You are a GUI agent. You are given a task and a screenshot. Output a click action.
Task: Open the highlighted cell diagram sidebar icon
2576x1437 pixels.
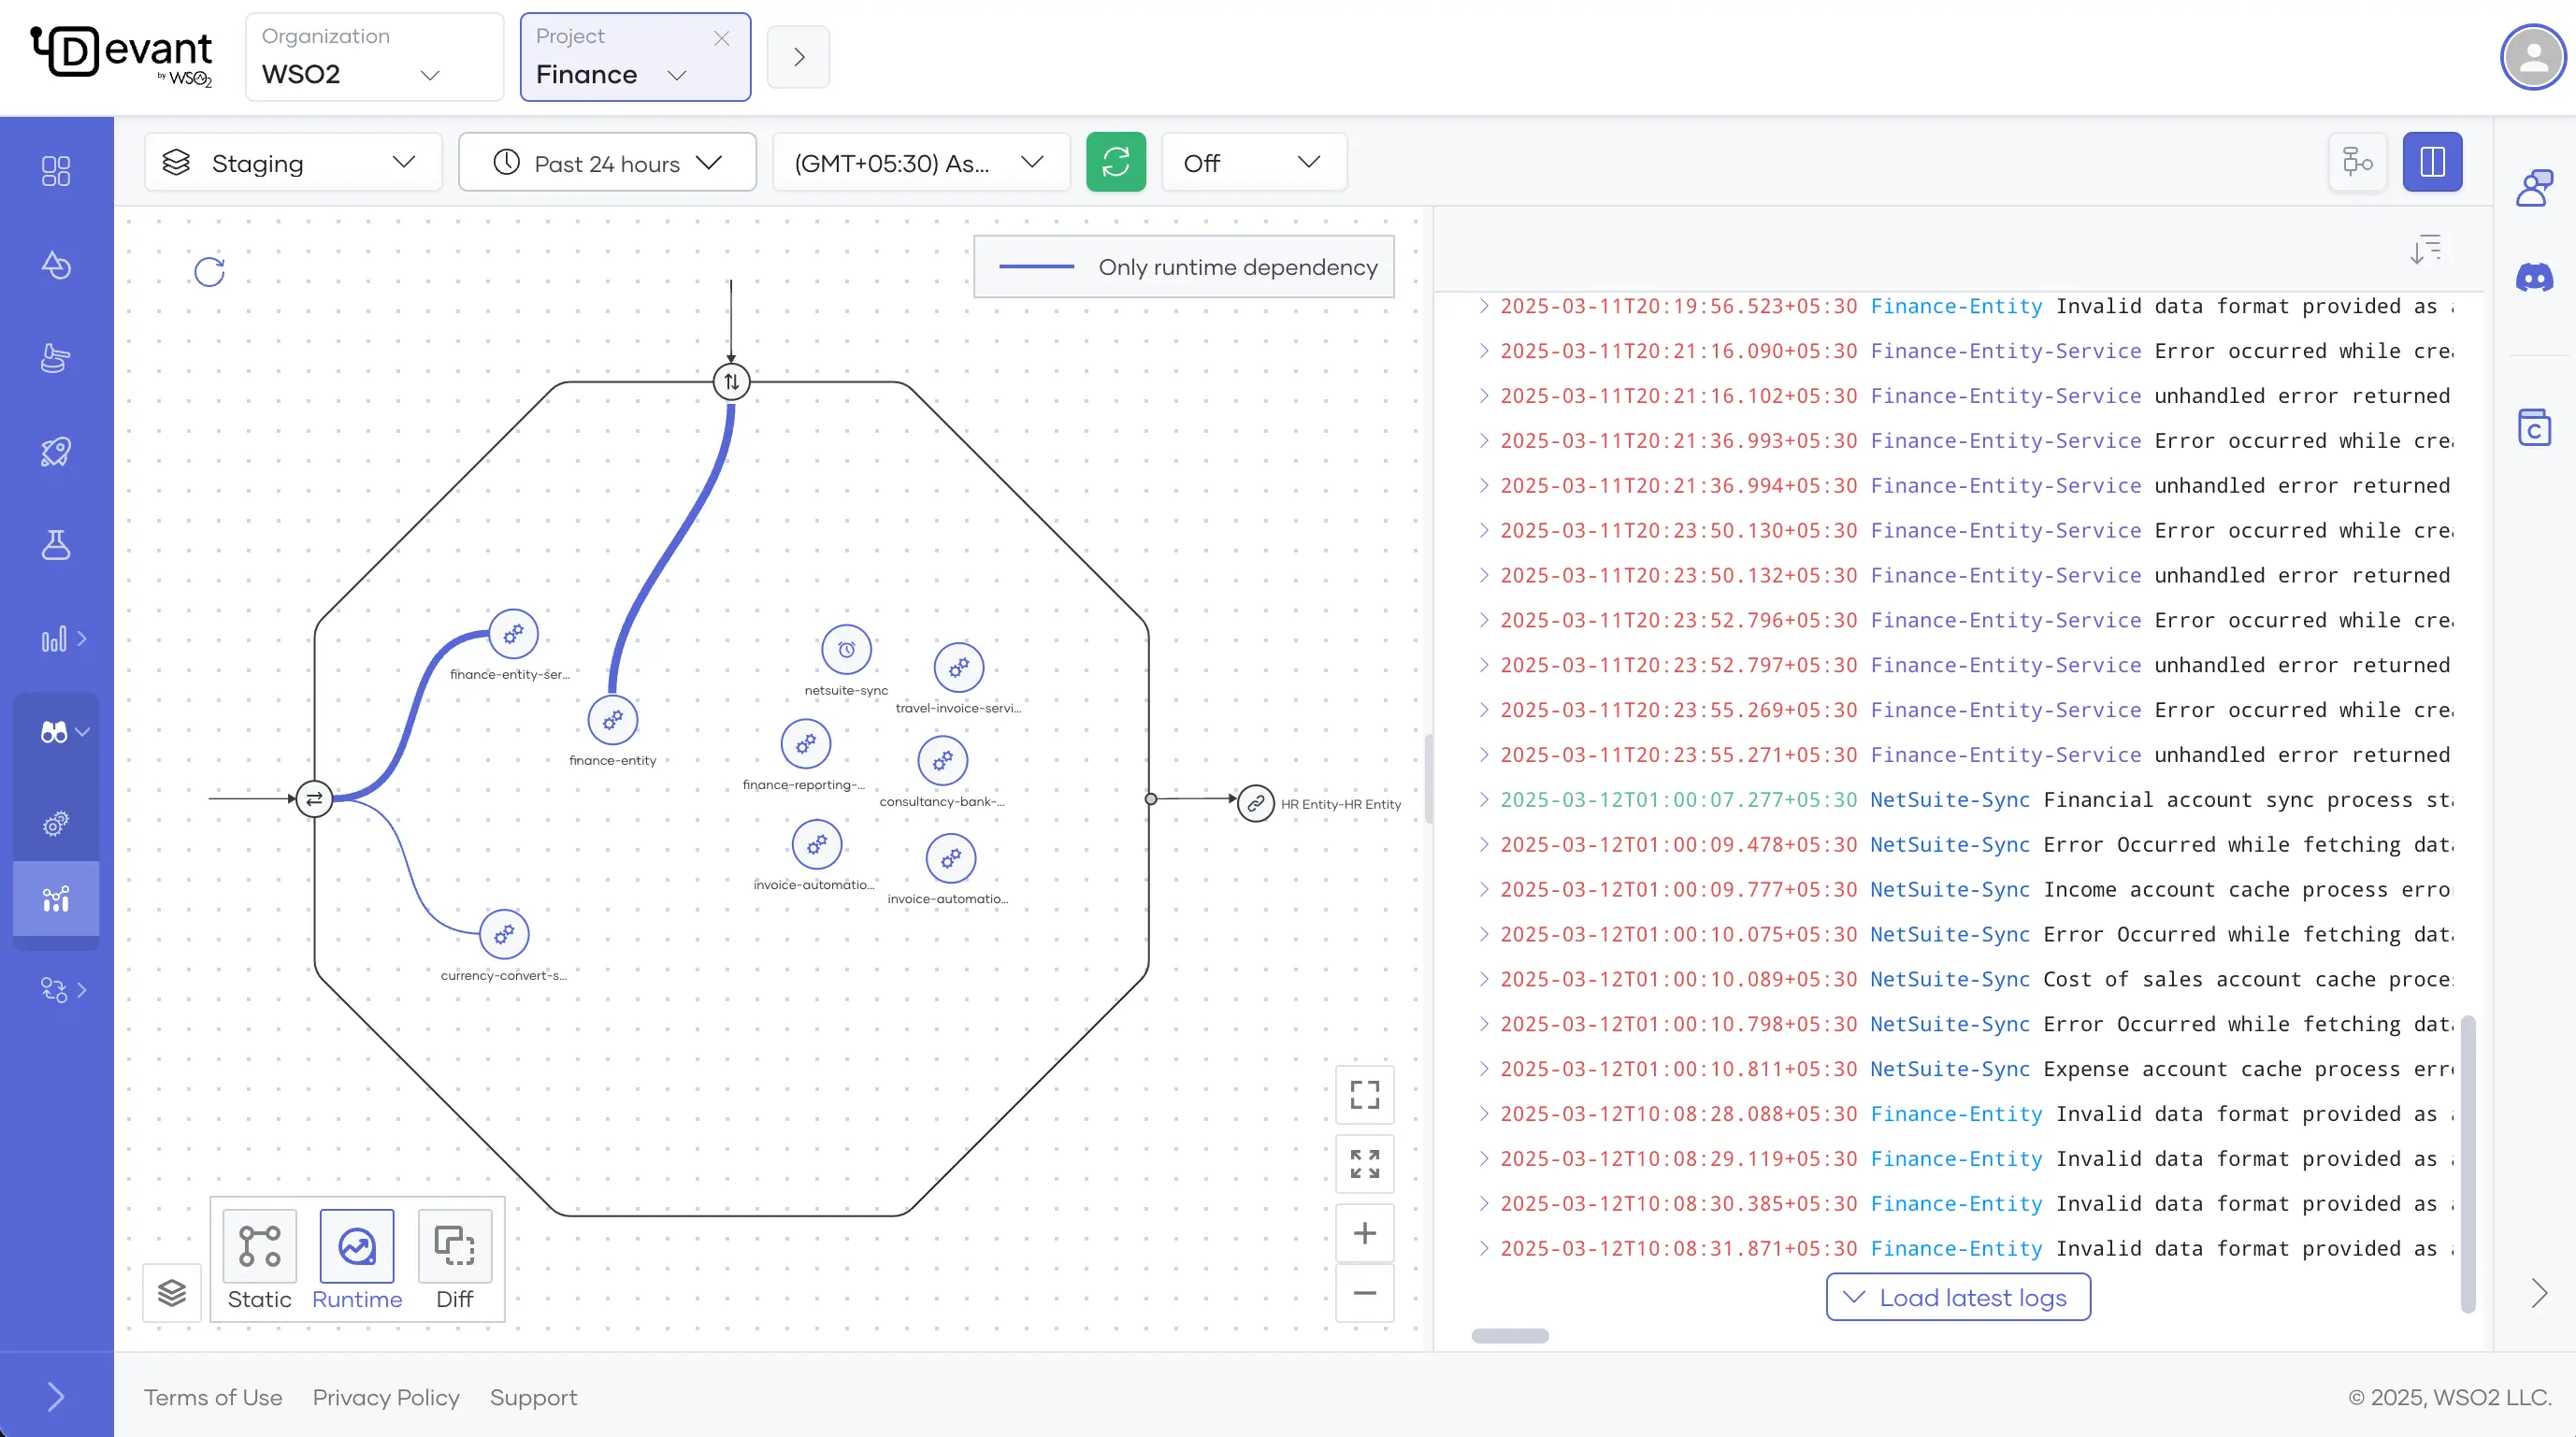[x=56, y=898]
